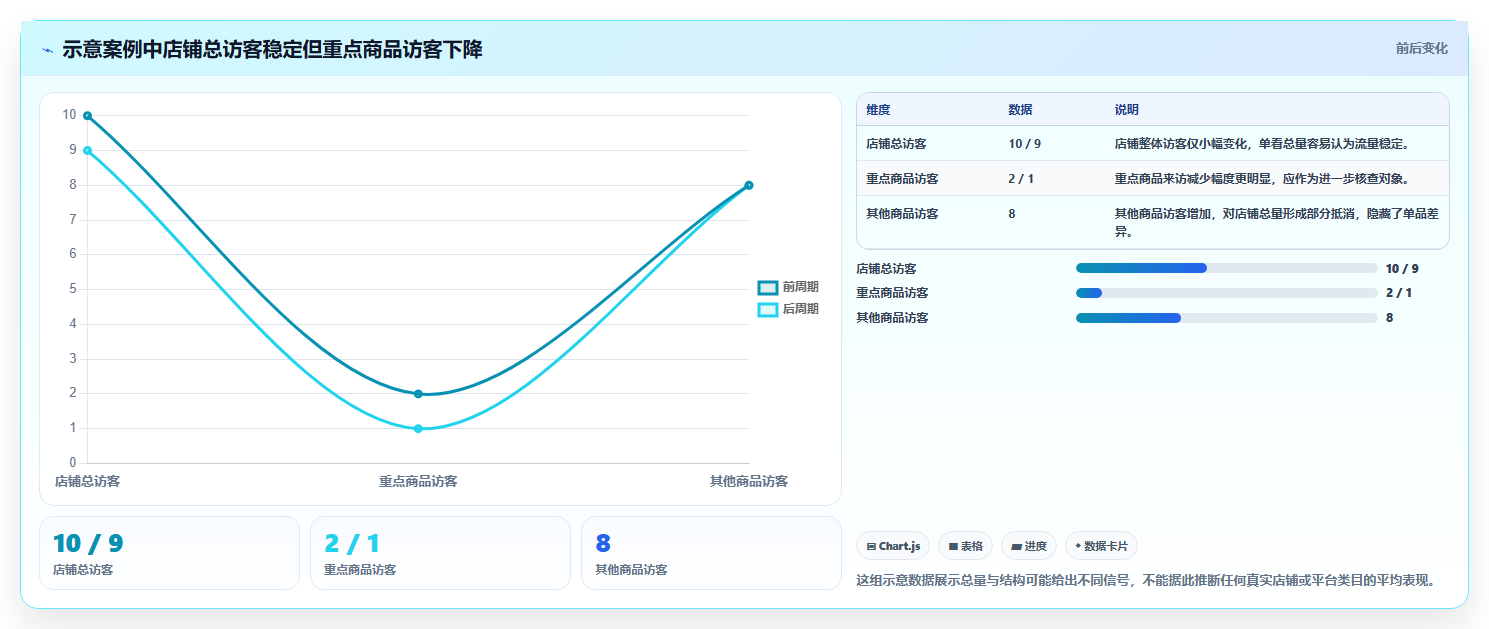Click the 10 / 9 value in the table

[x=1024, y=144]
